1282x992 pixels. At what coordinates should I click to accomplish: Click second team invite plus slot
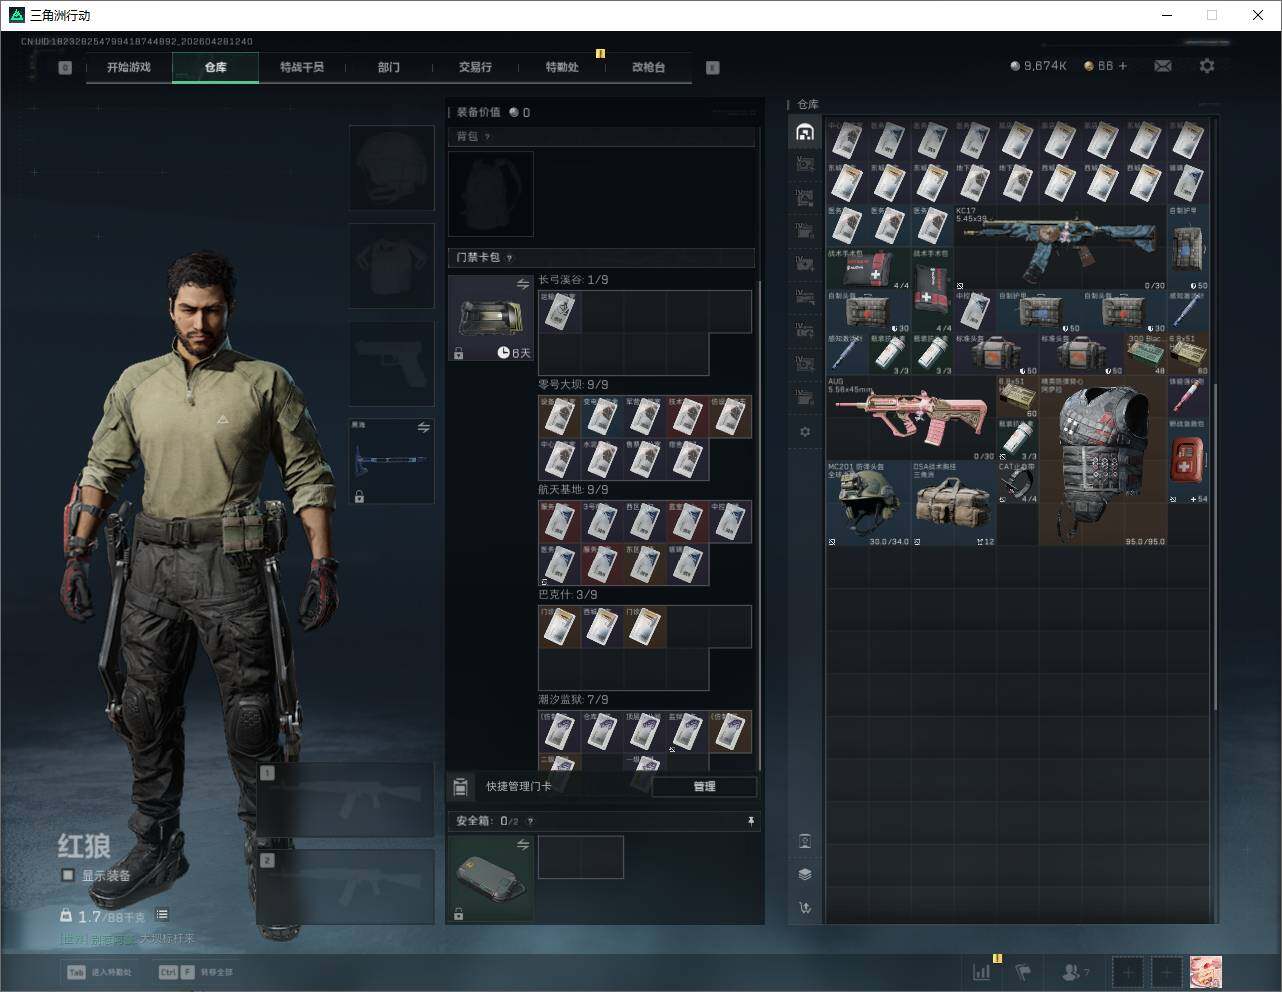[1166, 971]
